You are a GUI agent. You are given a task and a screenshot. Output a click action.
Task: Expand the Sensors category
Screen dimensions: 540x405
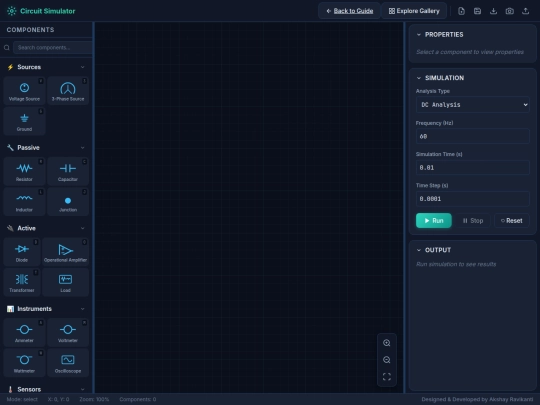pyautogui.click(x=82, y=390)
